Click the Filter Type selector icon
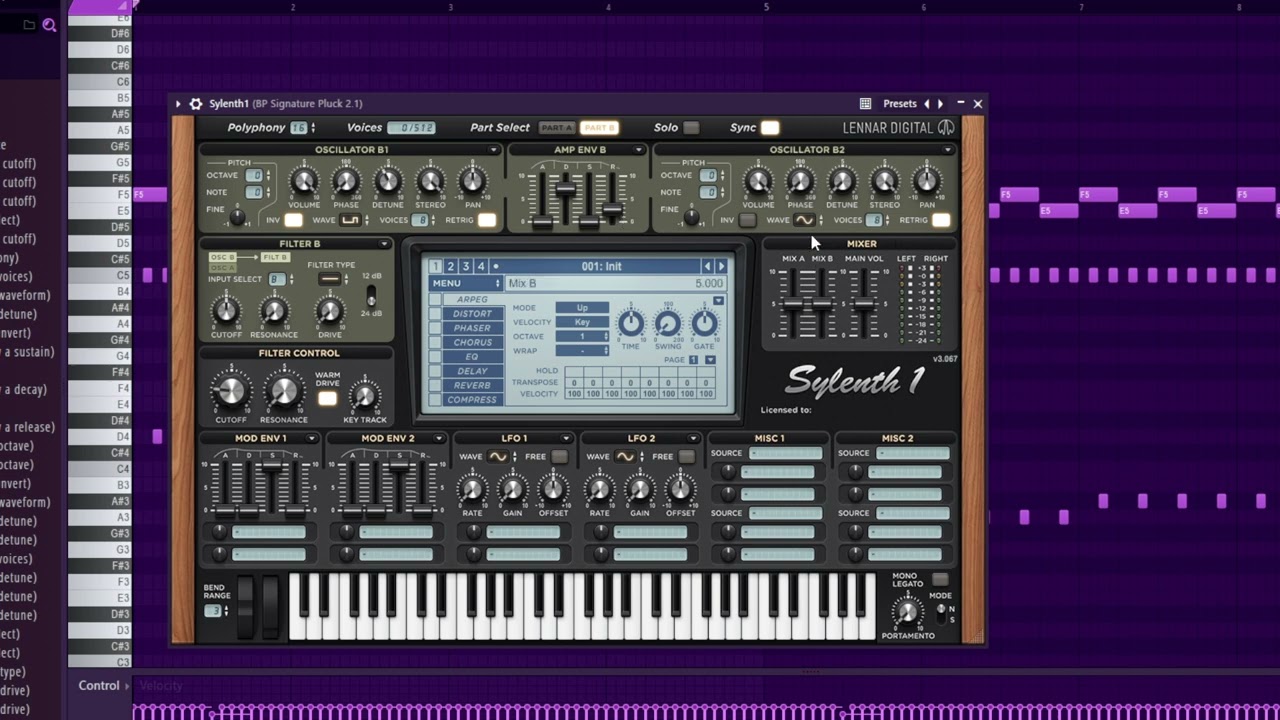 point(329,279)
